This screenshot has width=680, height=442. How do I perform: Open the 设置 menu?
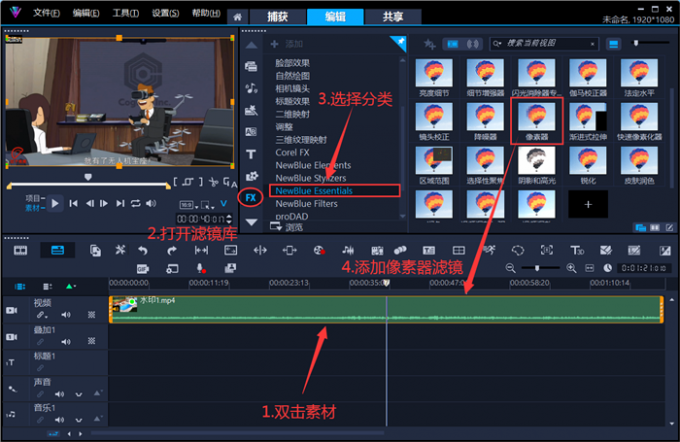click(x=165, y=13)
